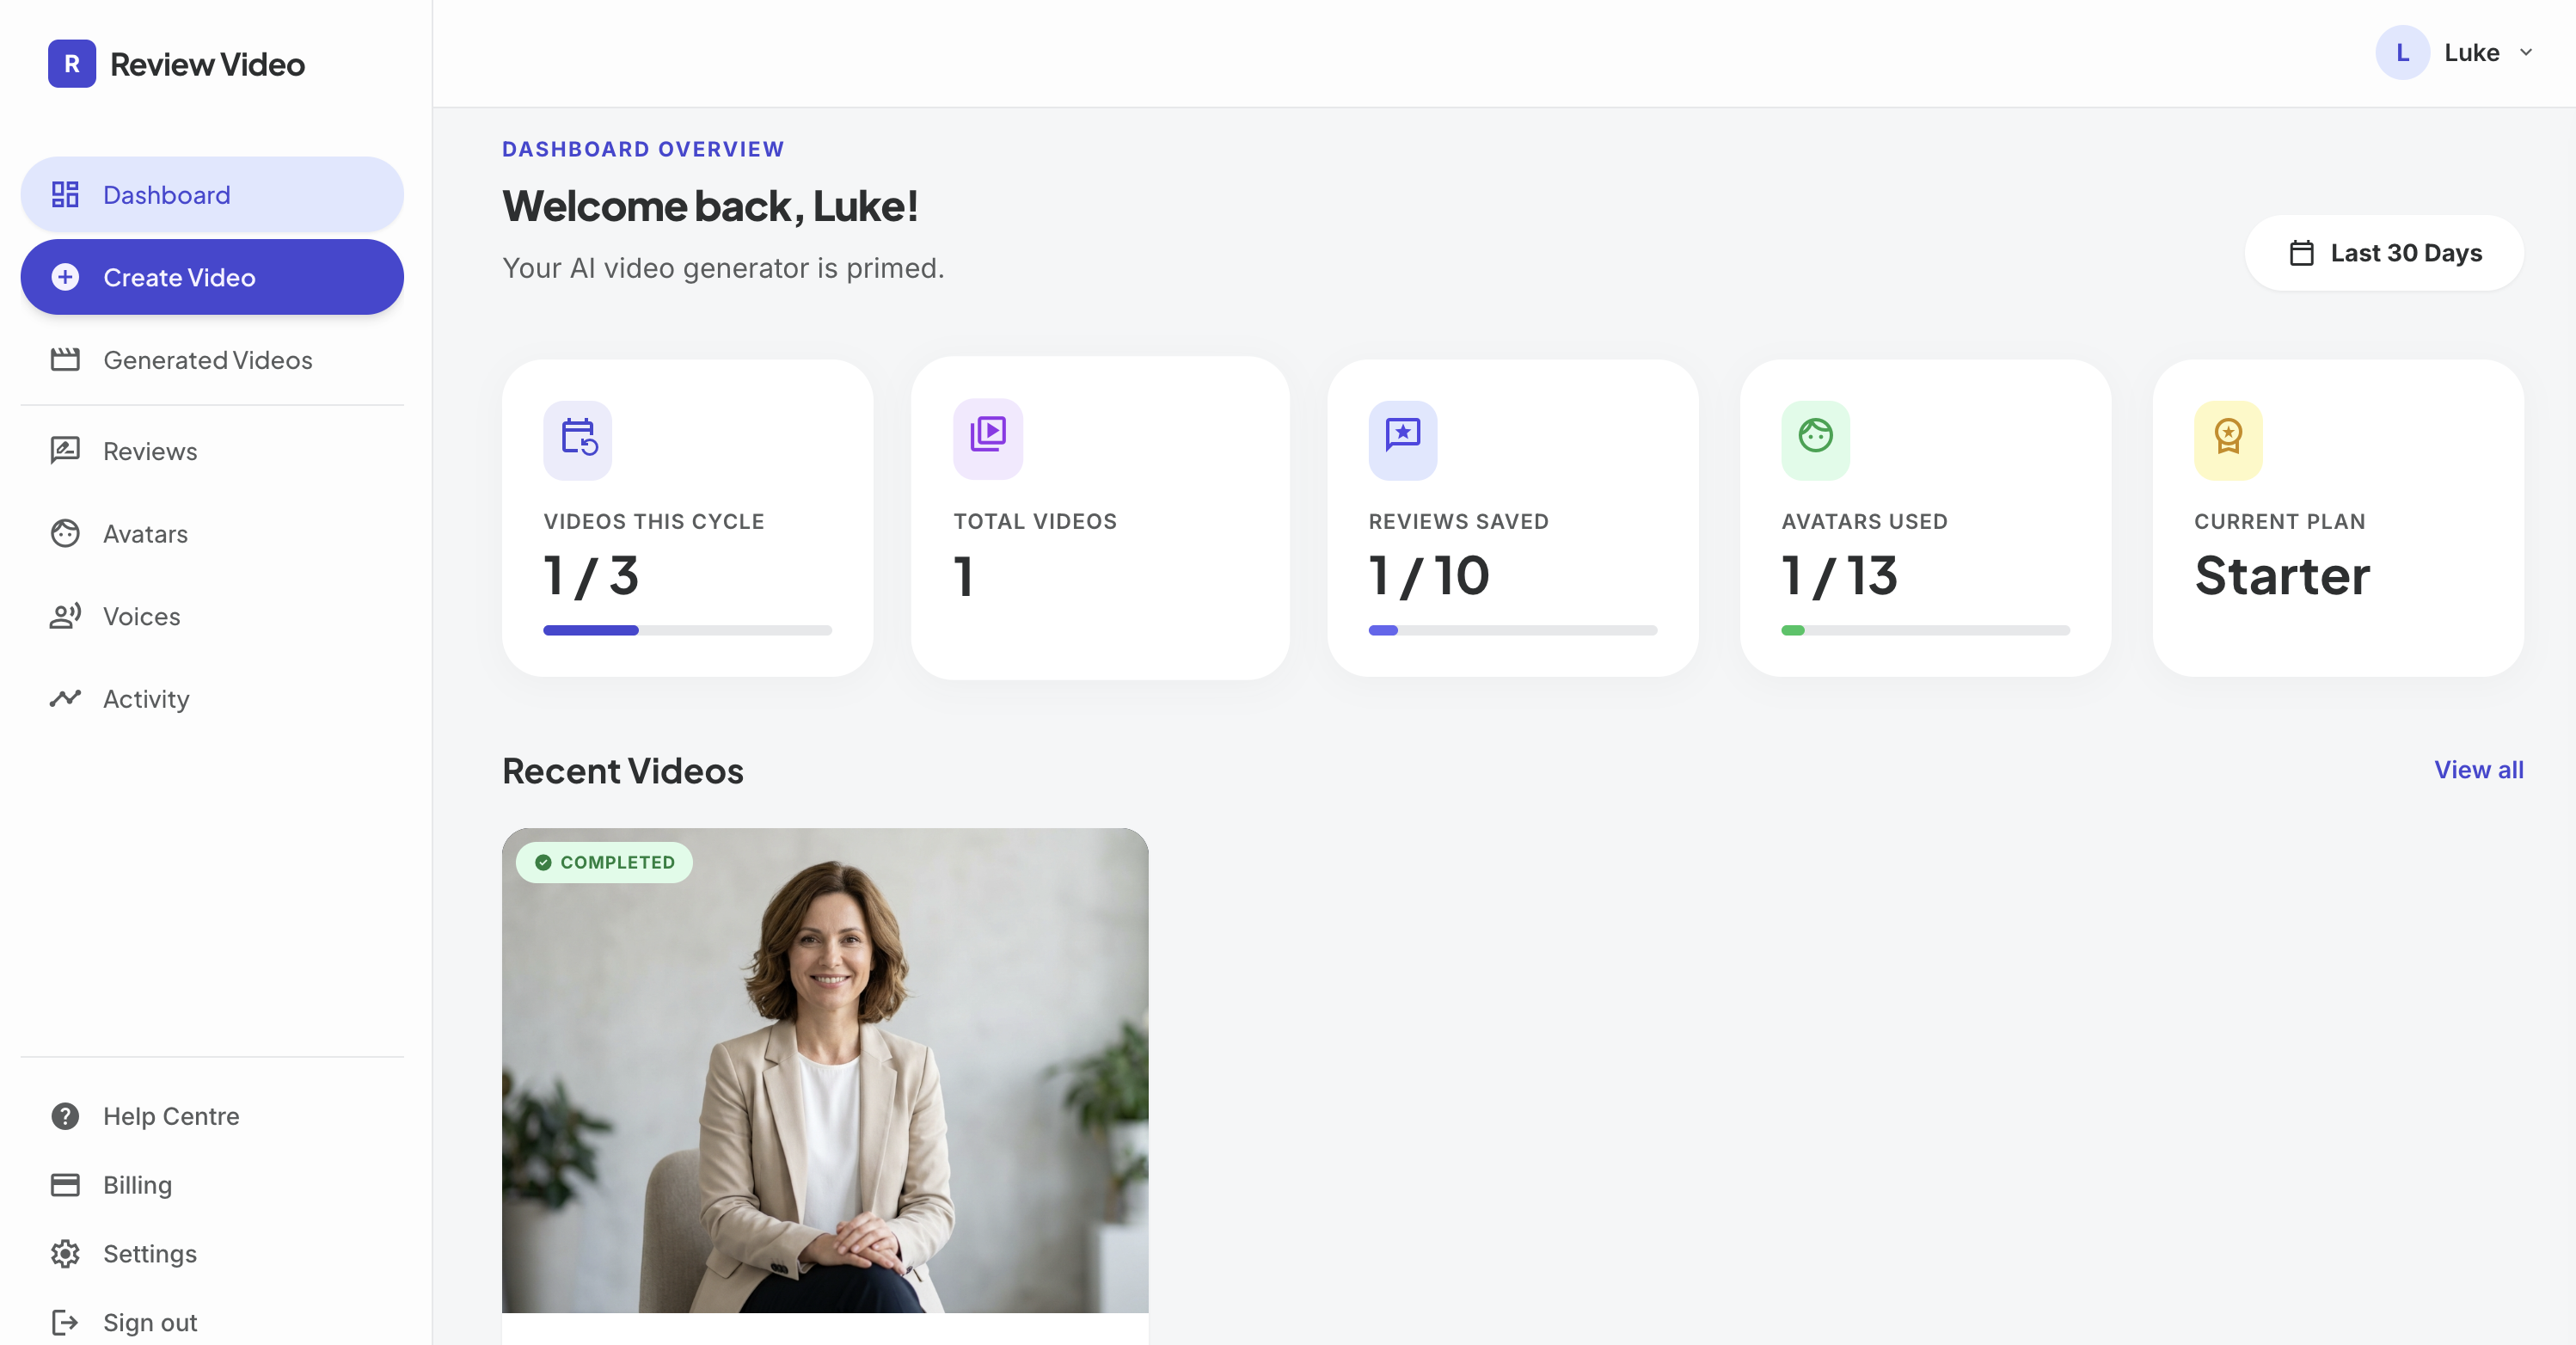Click the 'DASHBOARD OVERVIEW' label

pos(643,149)
